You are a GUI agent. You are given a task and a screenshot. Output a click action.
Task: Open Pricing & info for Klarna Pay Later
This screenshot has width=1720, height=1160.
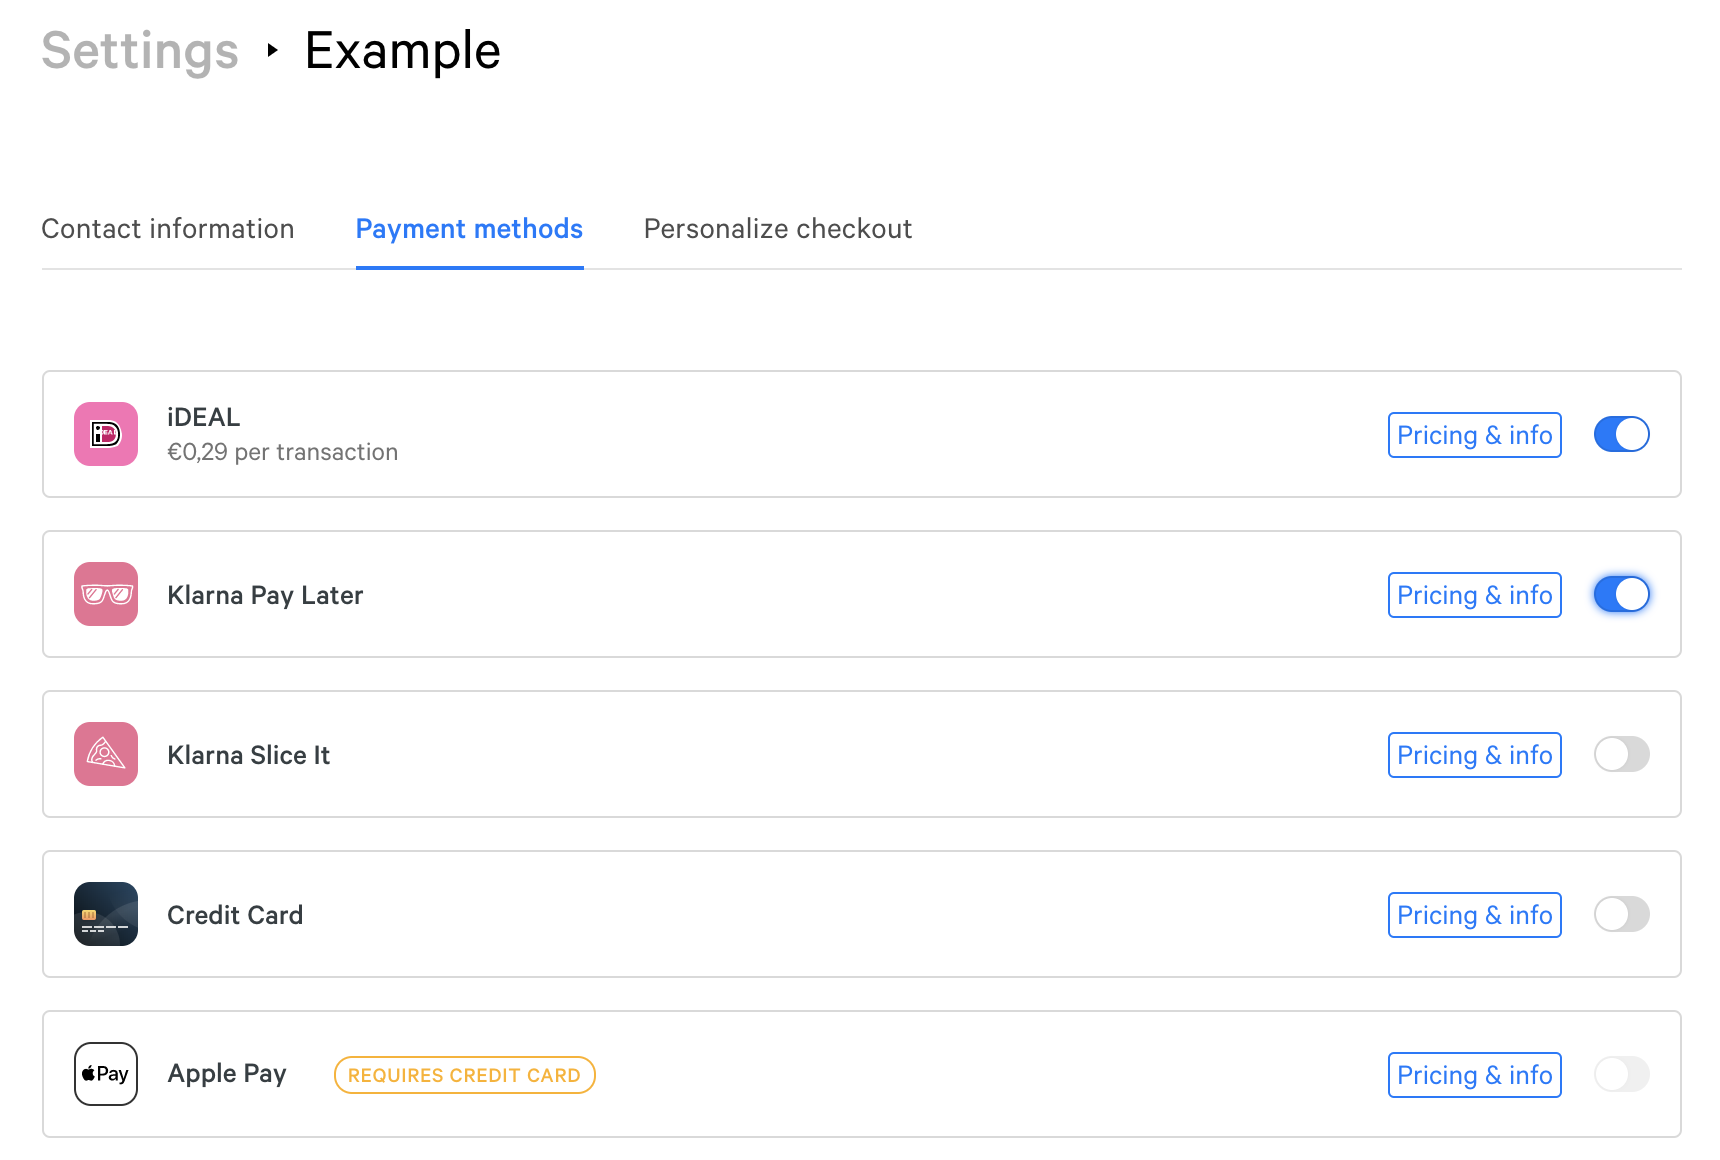click(1475, 595)
